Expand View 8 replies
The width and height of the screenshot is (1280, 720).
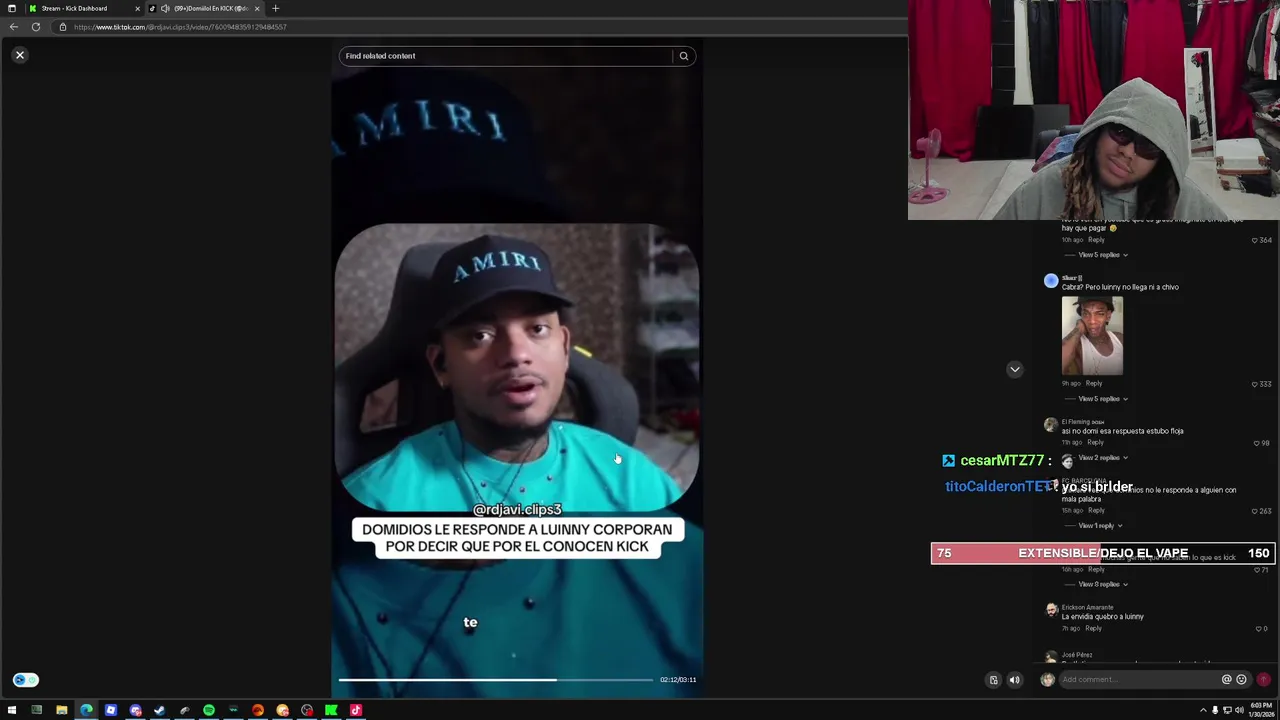tap(1103, 584)
